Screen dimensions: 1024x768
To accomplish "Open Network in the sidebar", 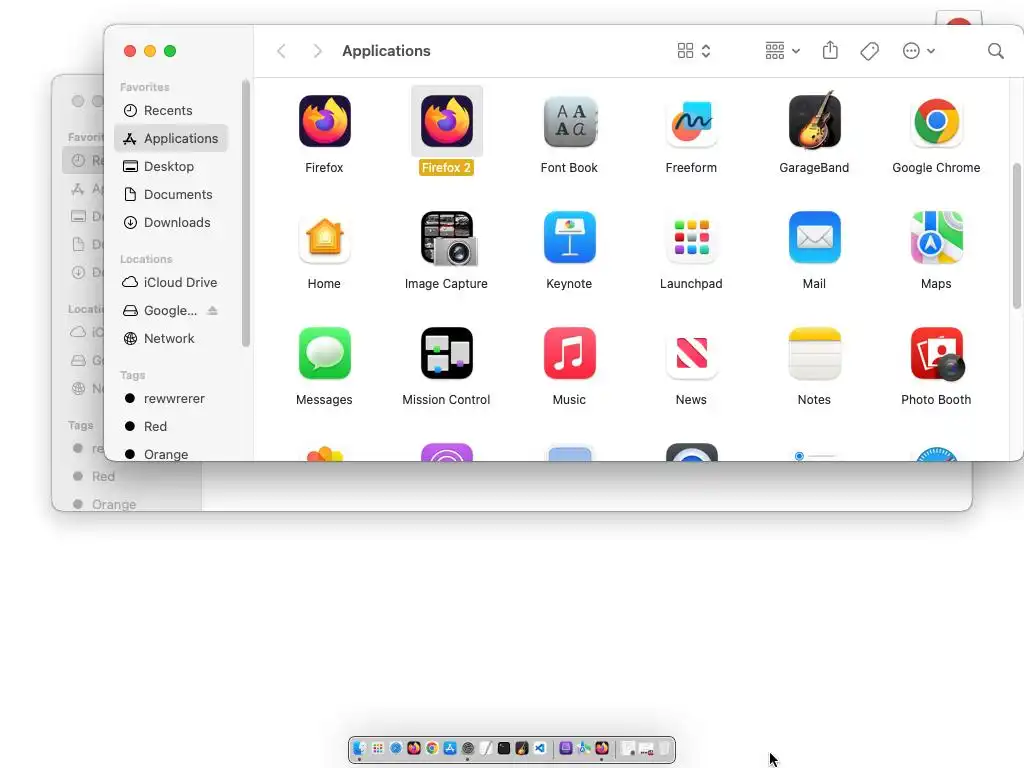I will (171, 338).
